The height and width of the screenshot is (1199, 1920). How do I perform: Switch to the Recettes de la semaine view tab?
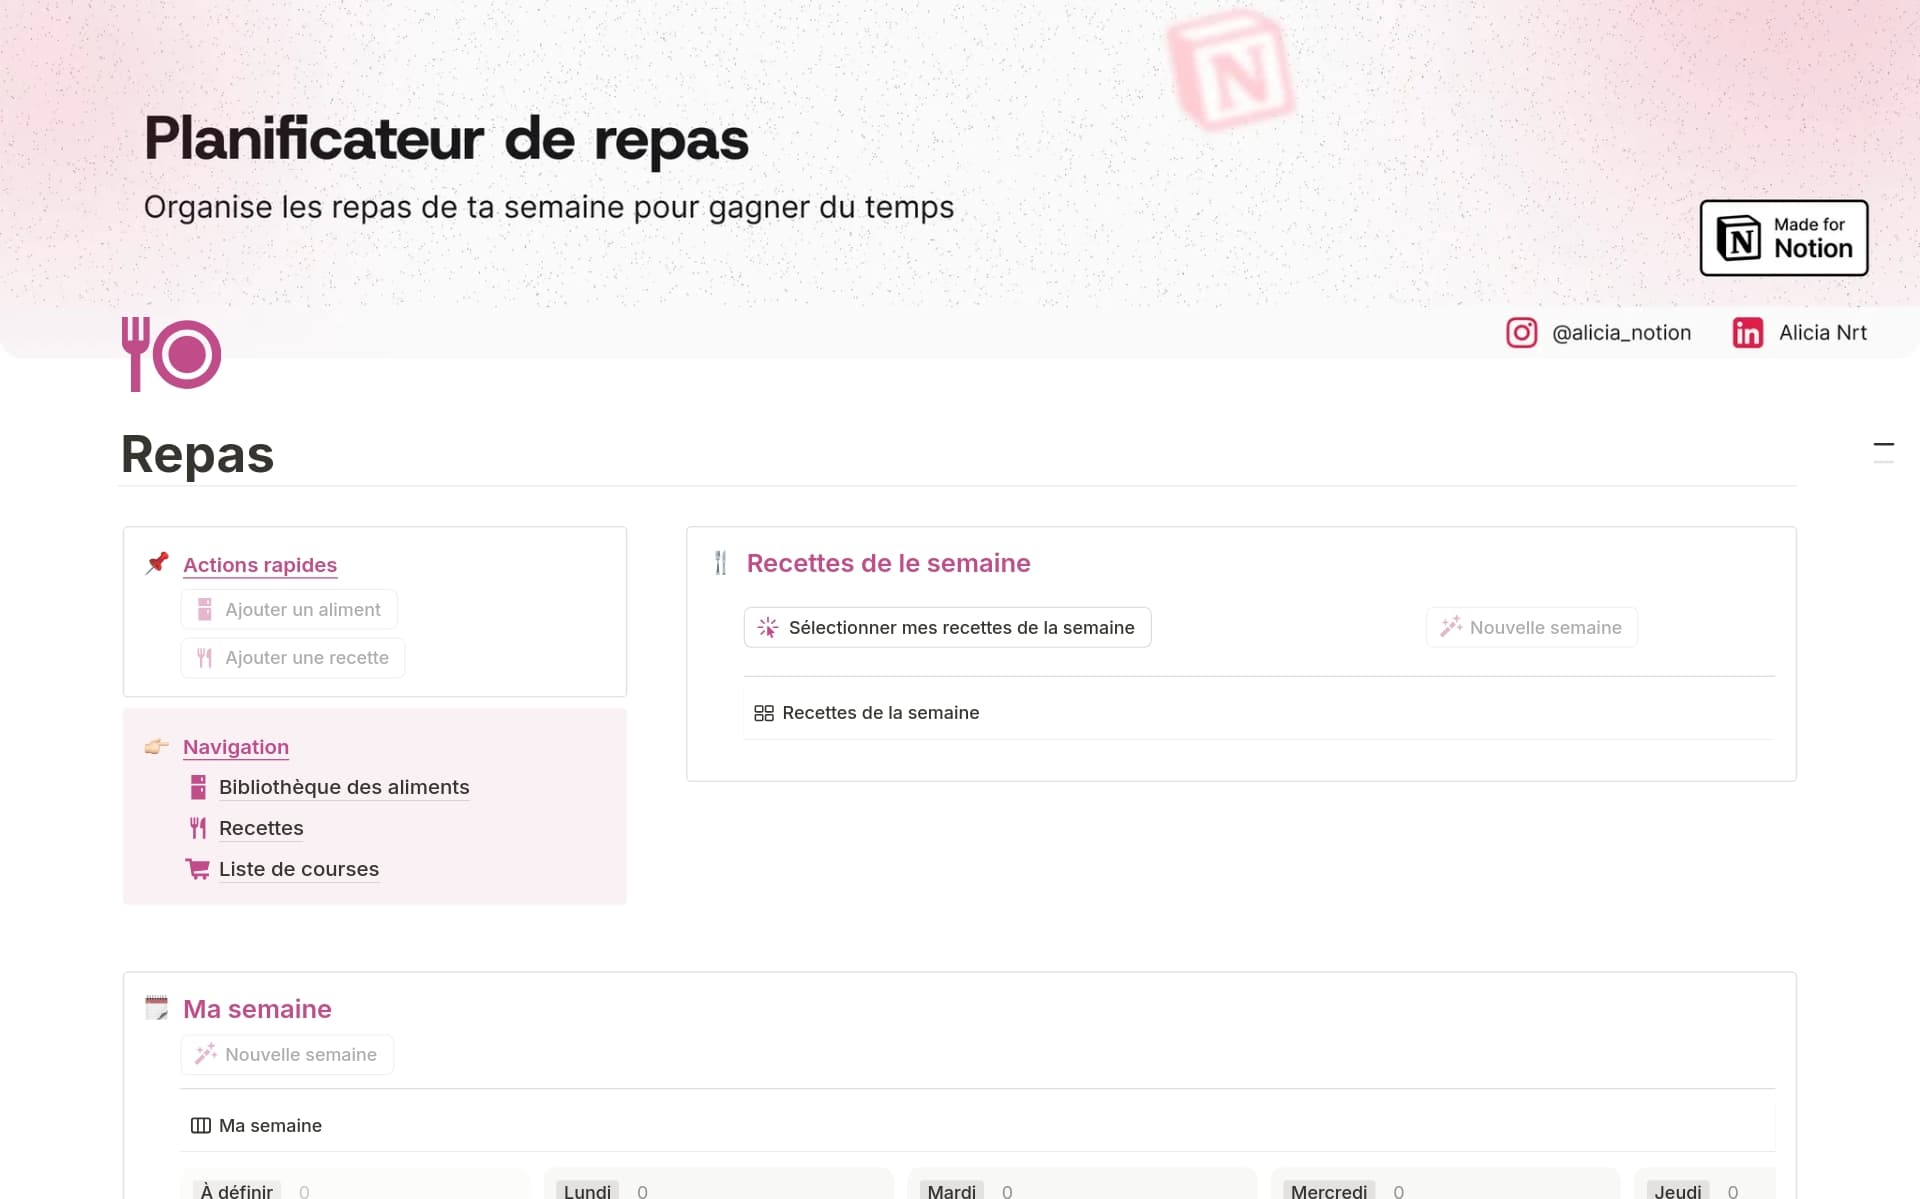(x=880, y=713)
